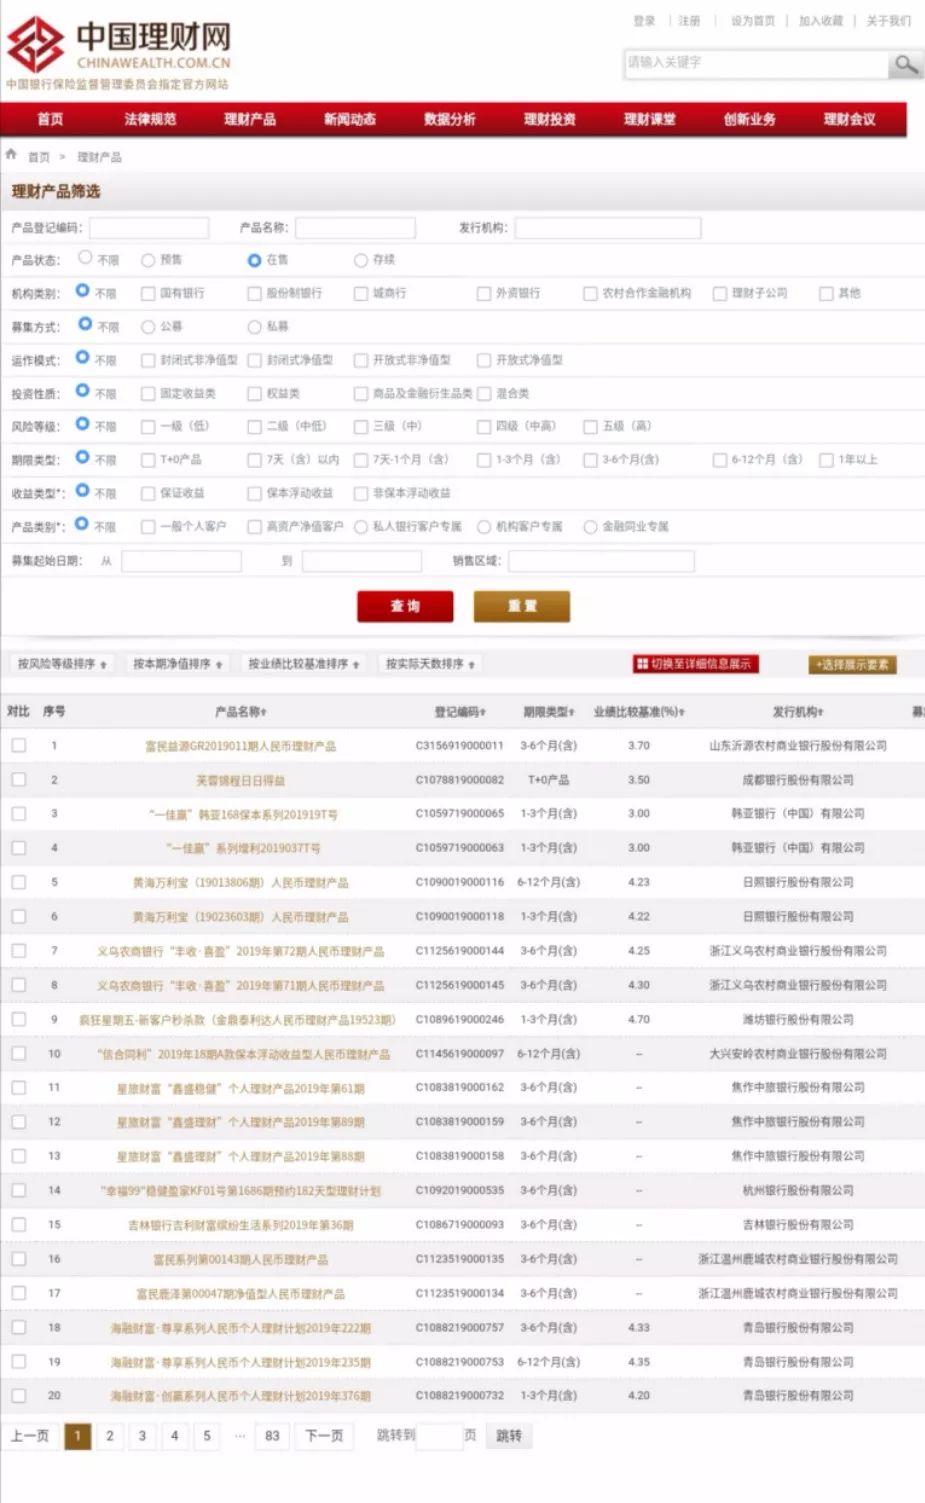Screen dimensions: 925x1503
Task: Open the 新闻动态 menu item
Action: coord(351,119)
